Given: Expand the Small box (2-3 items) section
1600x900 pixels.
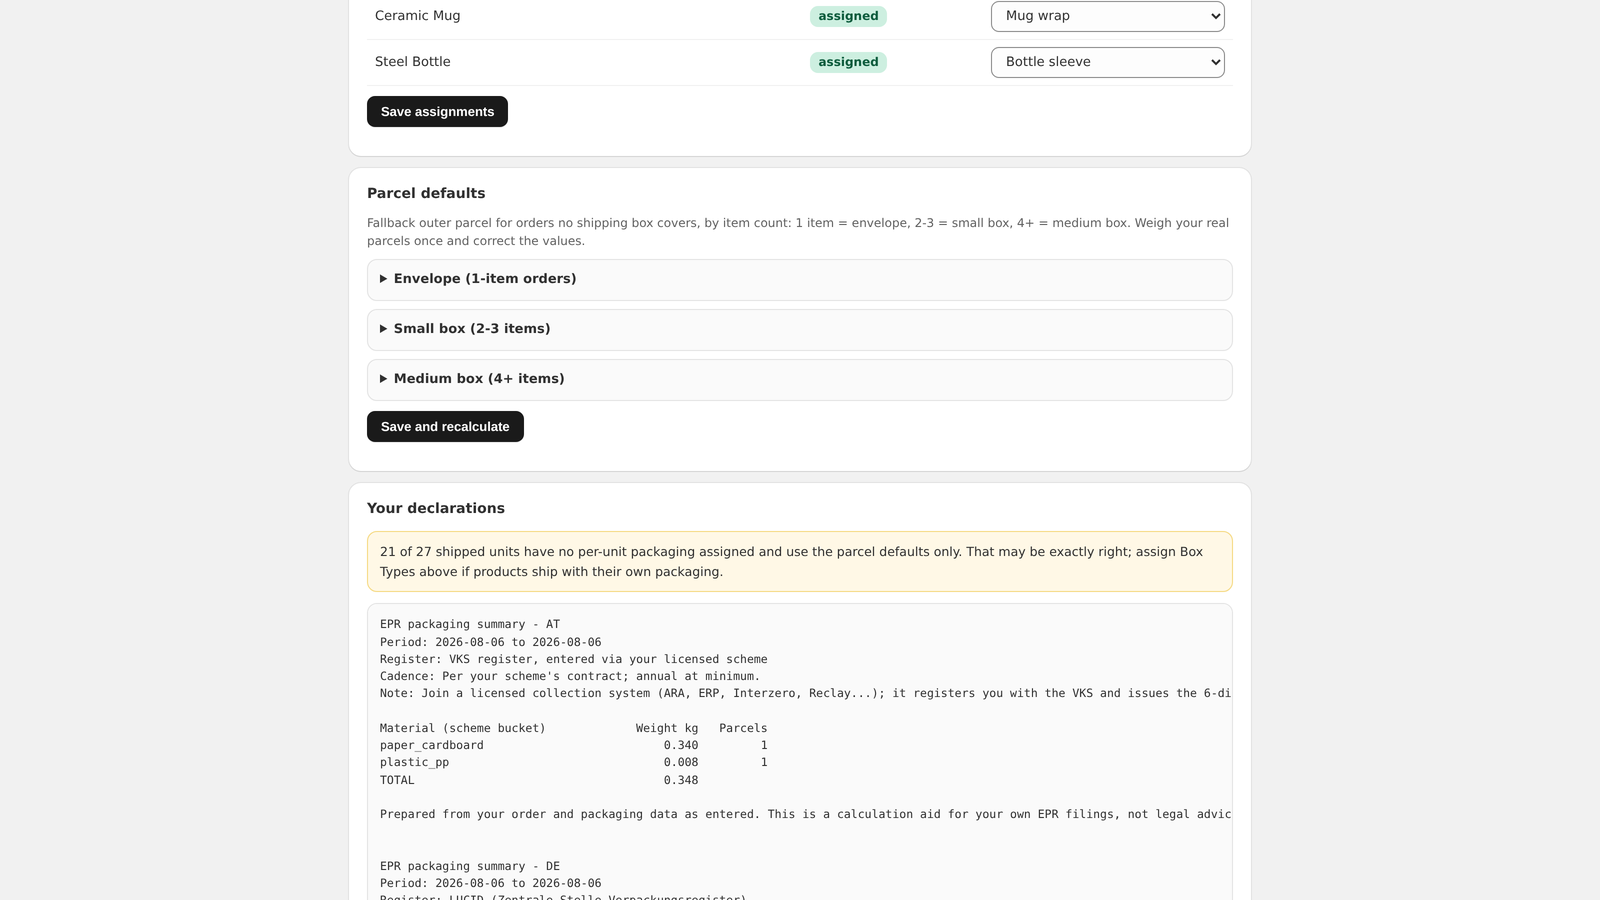Looking at the screenshot, I should point(799,329).
